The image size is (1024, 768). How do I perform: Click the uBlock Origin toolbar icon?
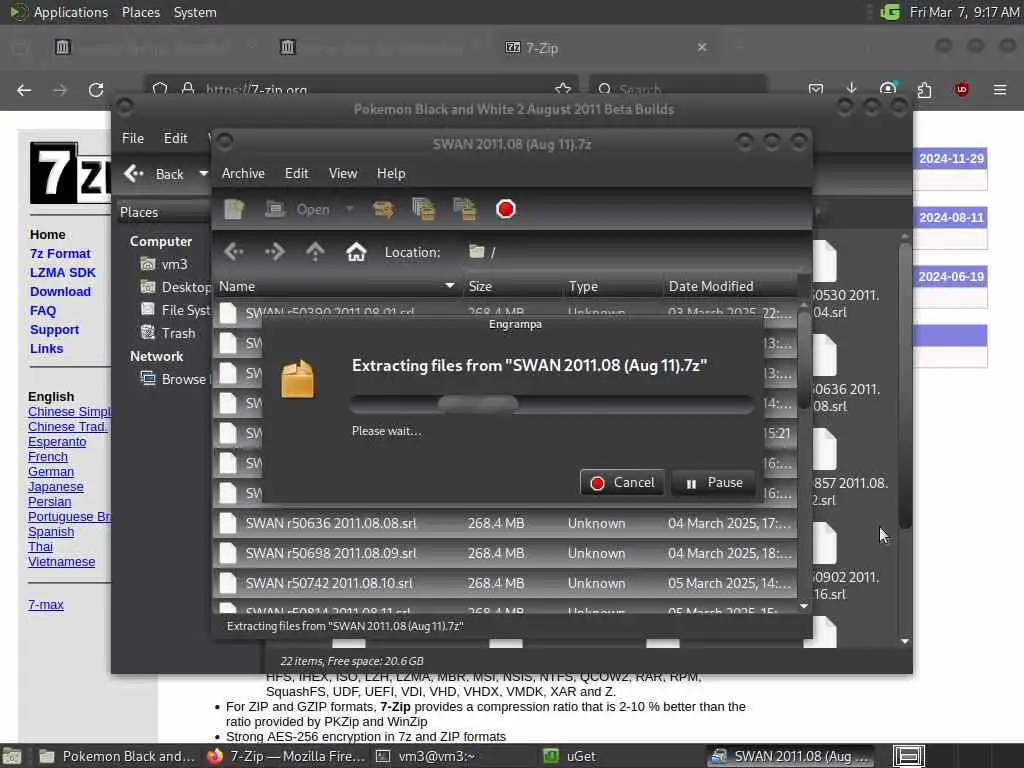(x=961, y=89)
